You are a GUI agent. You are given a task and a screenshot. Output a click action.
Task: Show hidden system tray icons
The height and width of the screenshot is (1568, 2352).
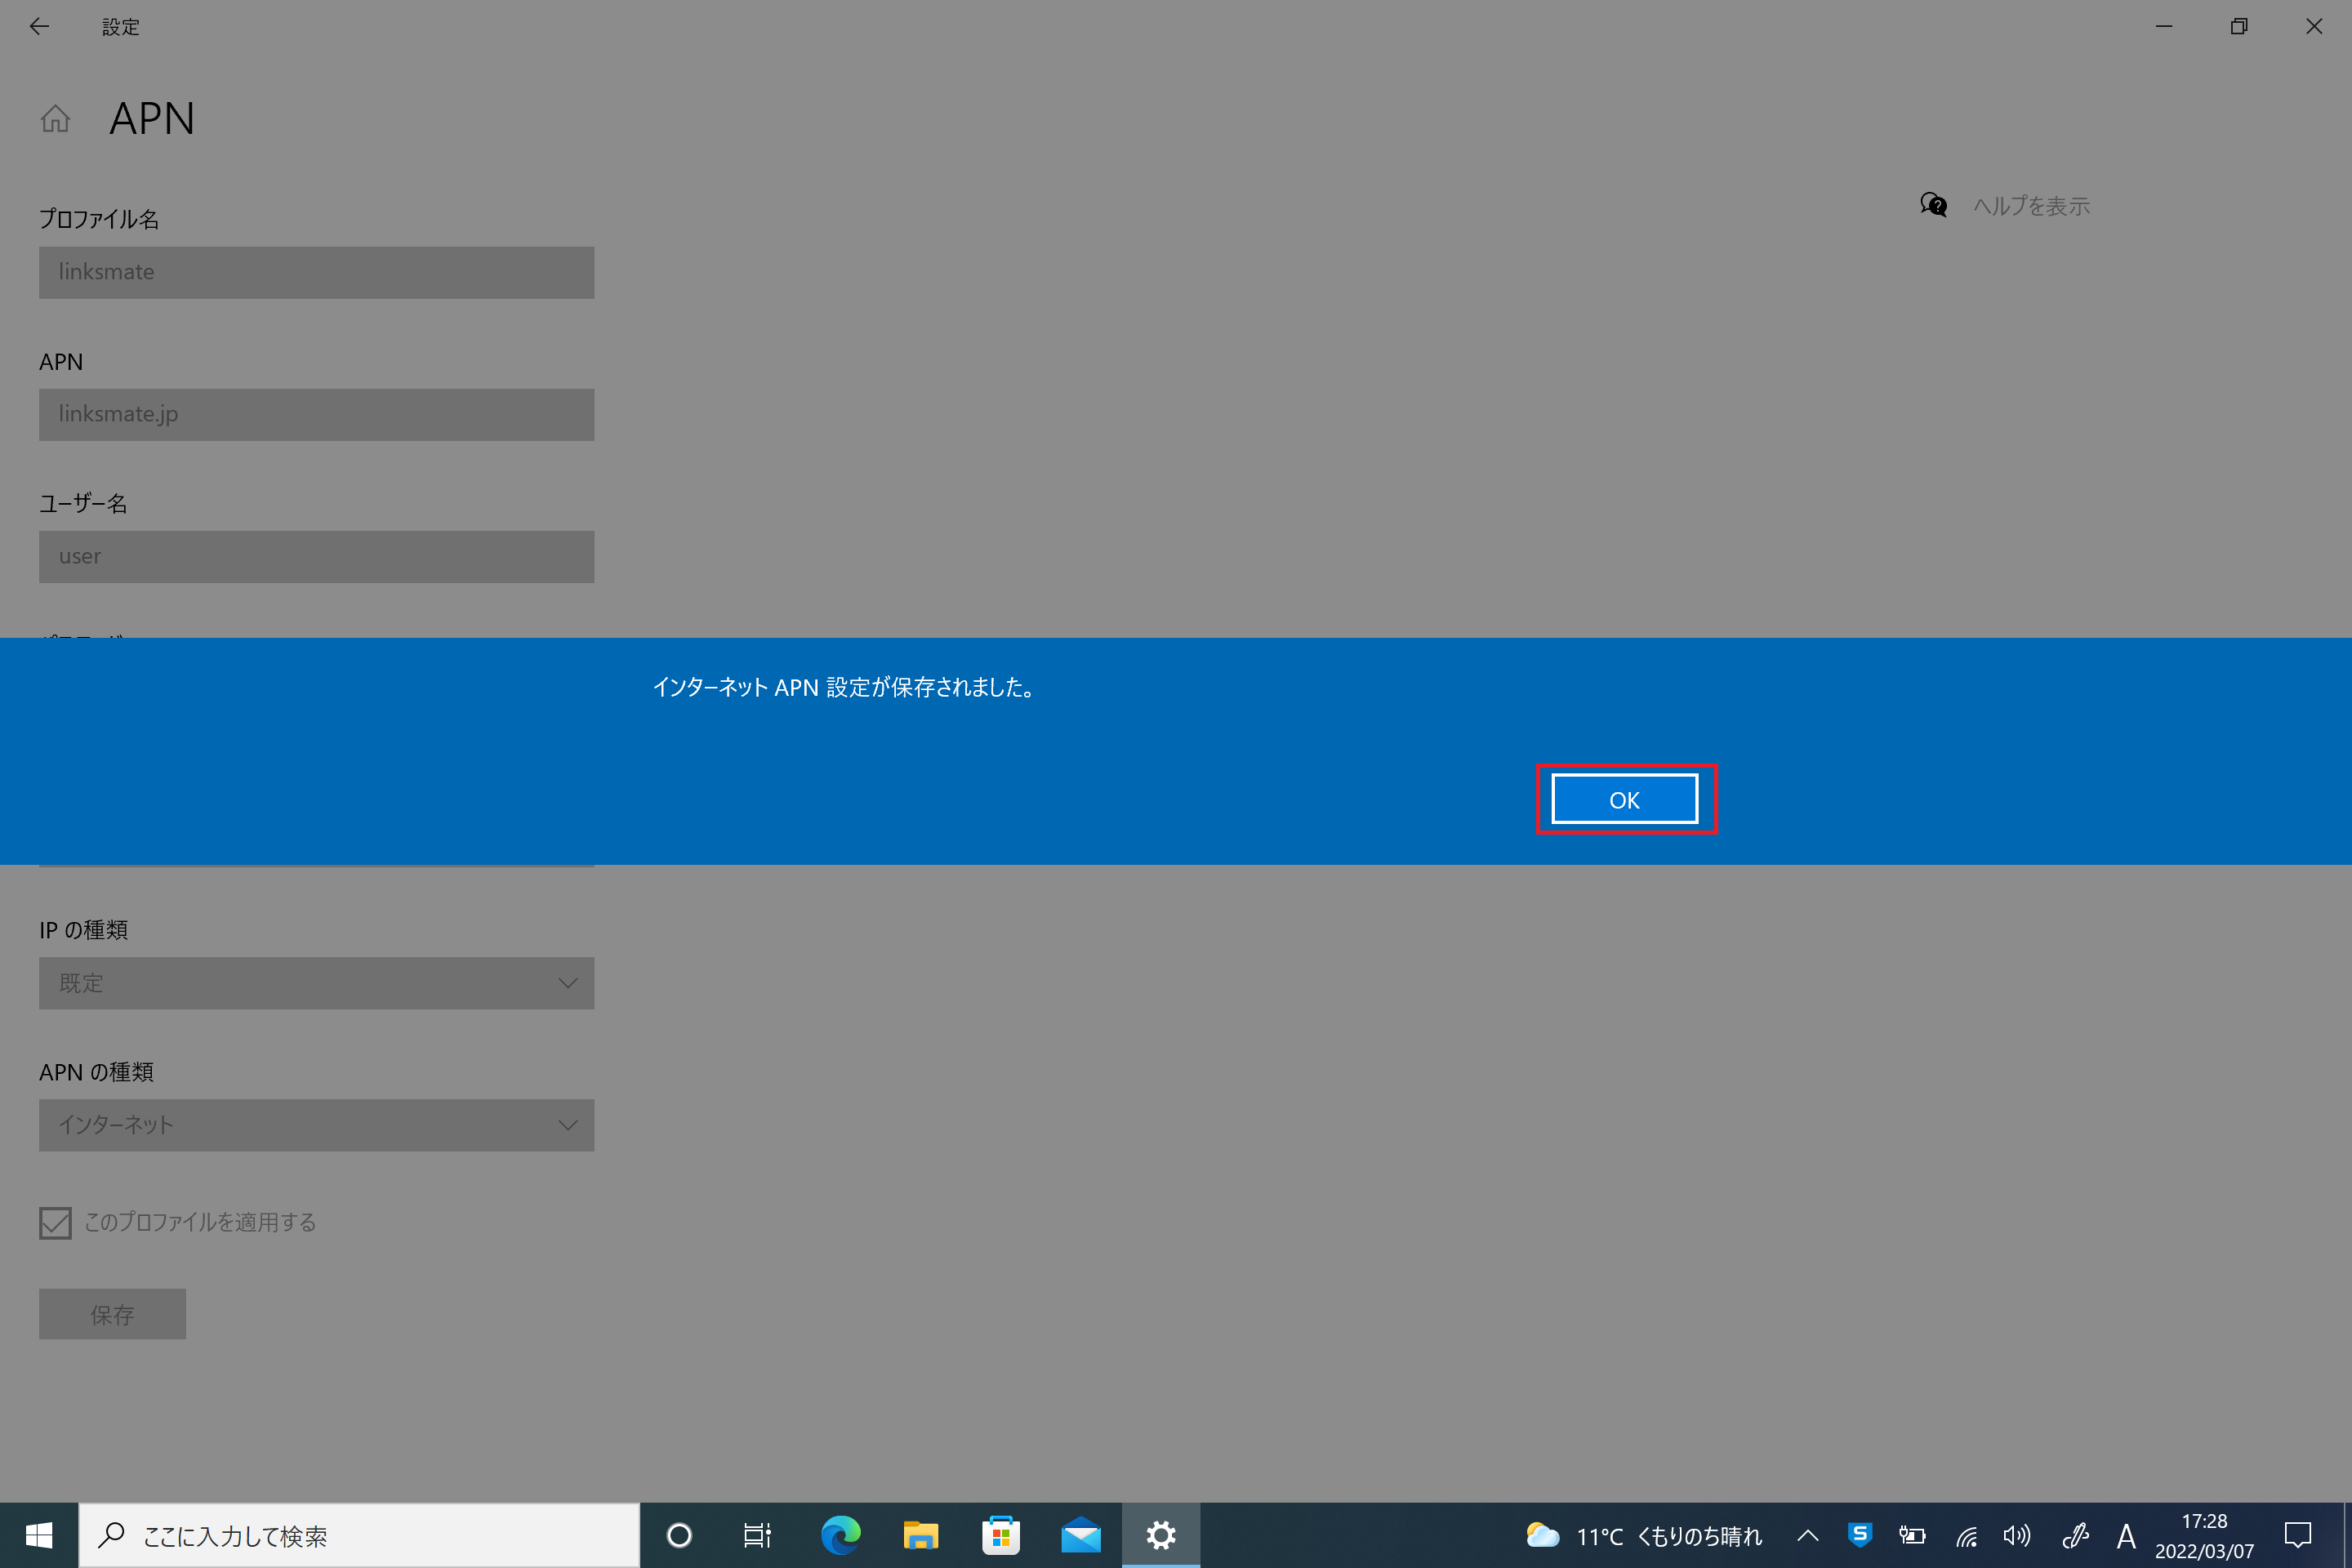point(1807,1535)
